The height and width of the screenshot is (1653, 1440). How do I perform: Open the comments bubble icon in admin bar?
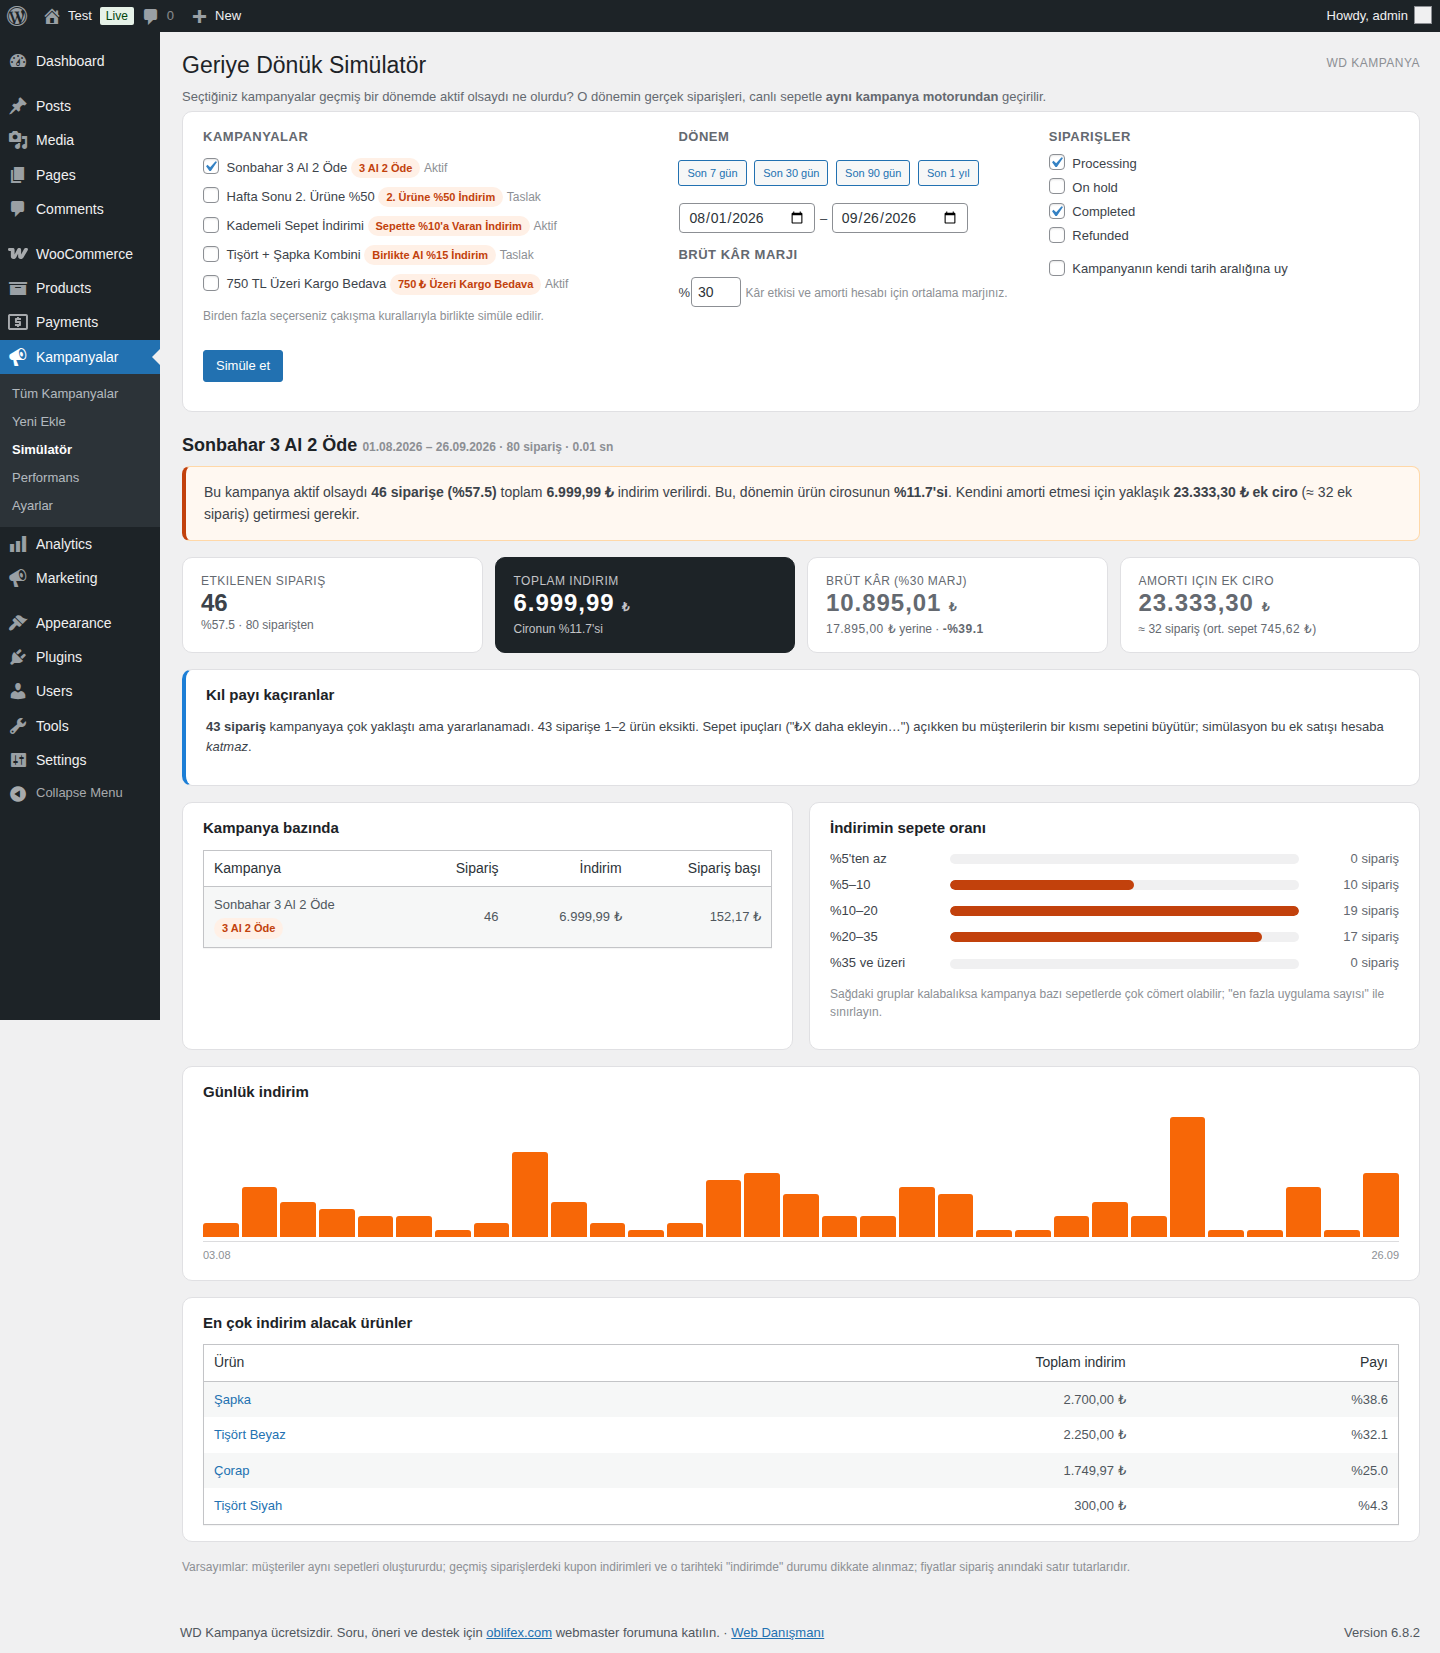[x=151, y=16]
